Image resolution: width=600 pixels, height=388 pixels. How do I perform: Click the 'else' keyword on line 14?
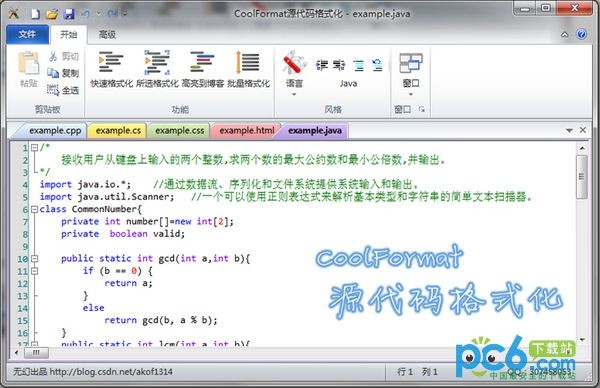point(93,308)
